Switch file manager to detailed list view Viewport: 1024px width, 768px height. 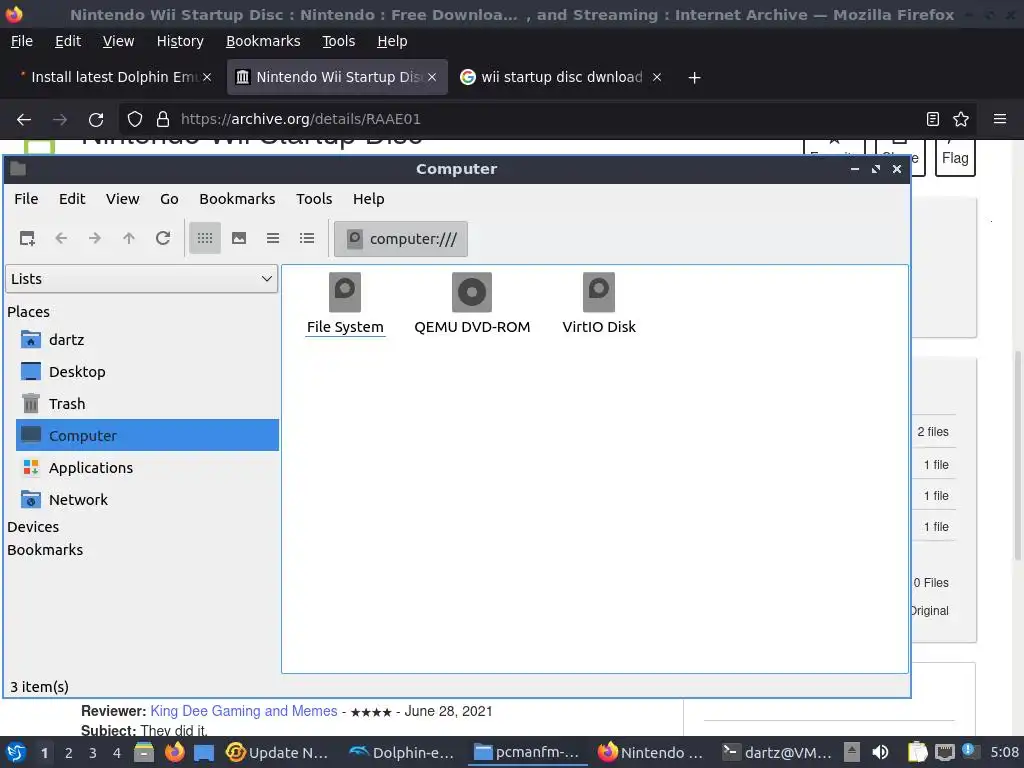[x=307, y=238]
